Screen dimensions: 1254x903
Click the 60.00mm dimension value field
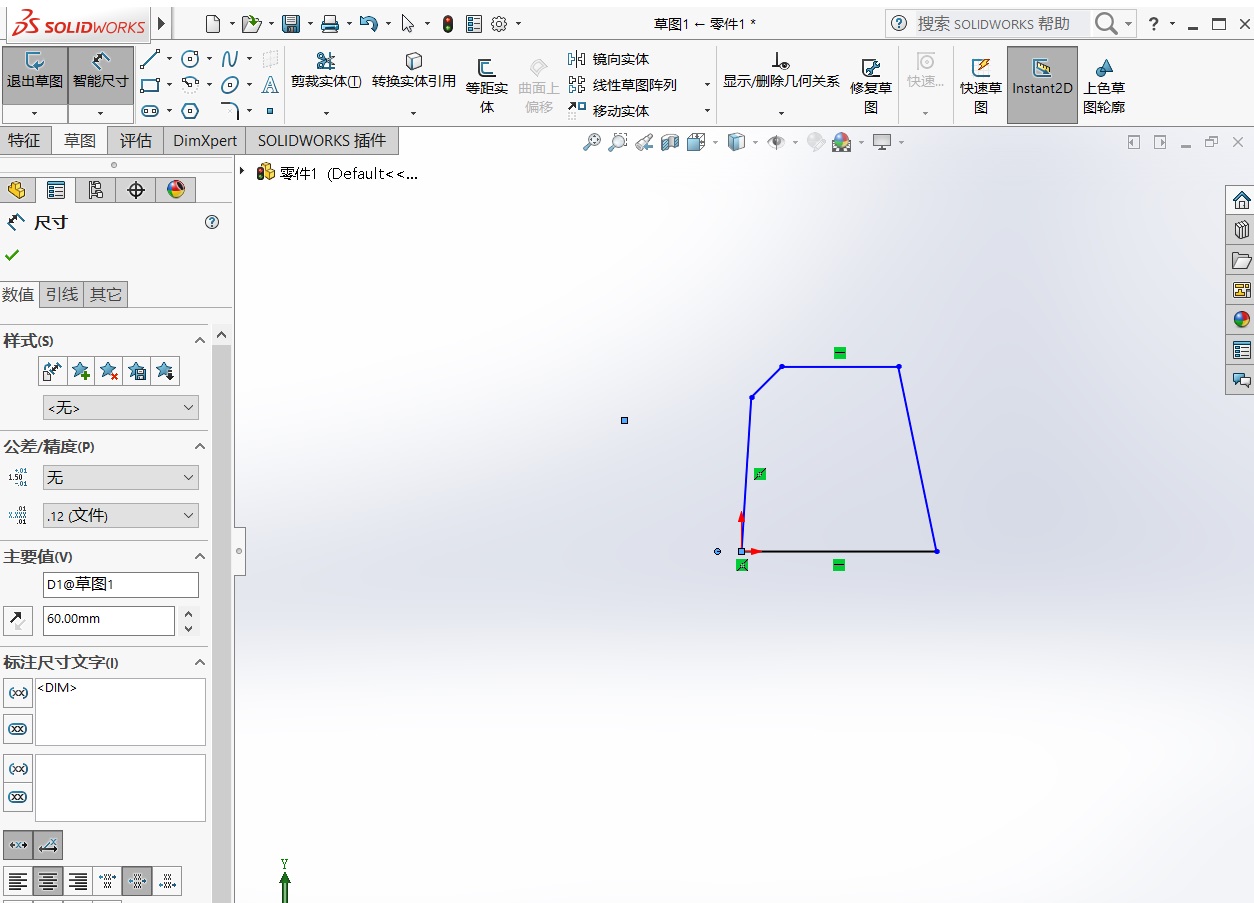(109, 620)
